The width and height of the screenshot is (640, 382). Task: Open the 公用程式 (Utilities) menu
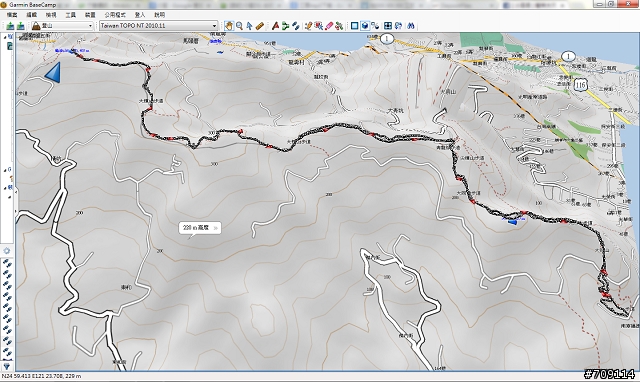[115, 15]
